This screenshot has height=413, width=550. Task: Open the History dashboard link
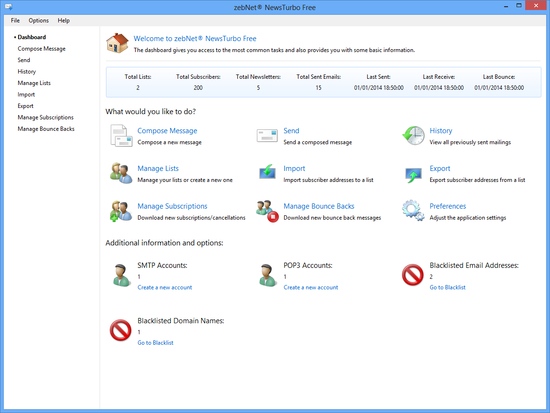coord(441,131)
